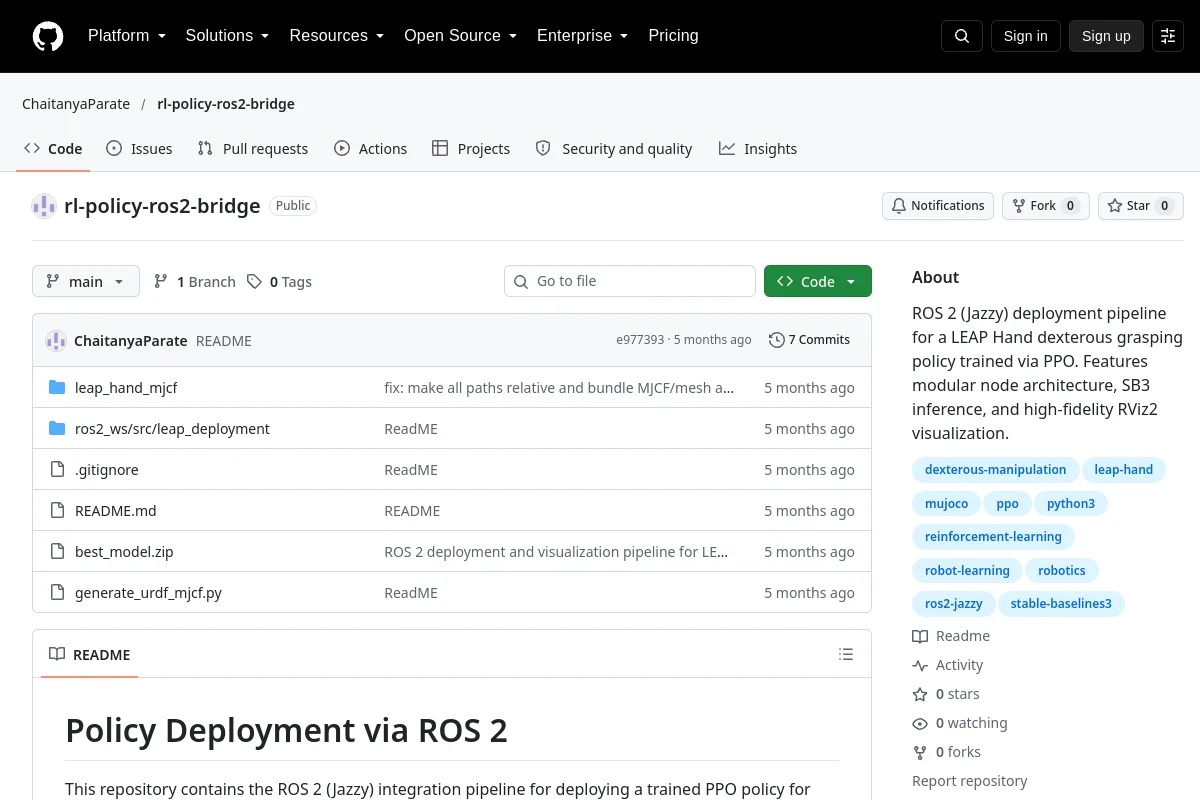Viewport: 1200px width, 800px height.
Task: Focus the Go to file search field
Action: [x=630, y=282]
